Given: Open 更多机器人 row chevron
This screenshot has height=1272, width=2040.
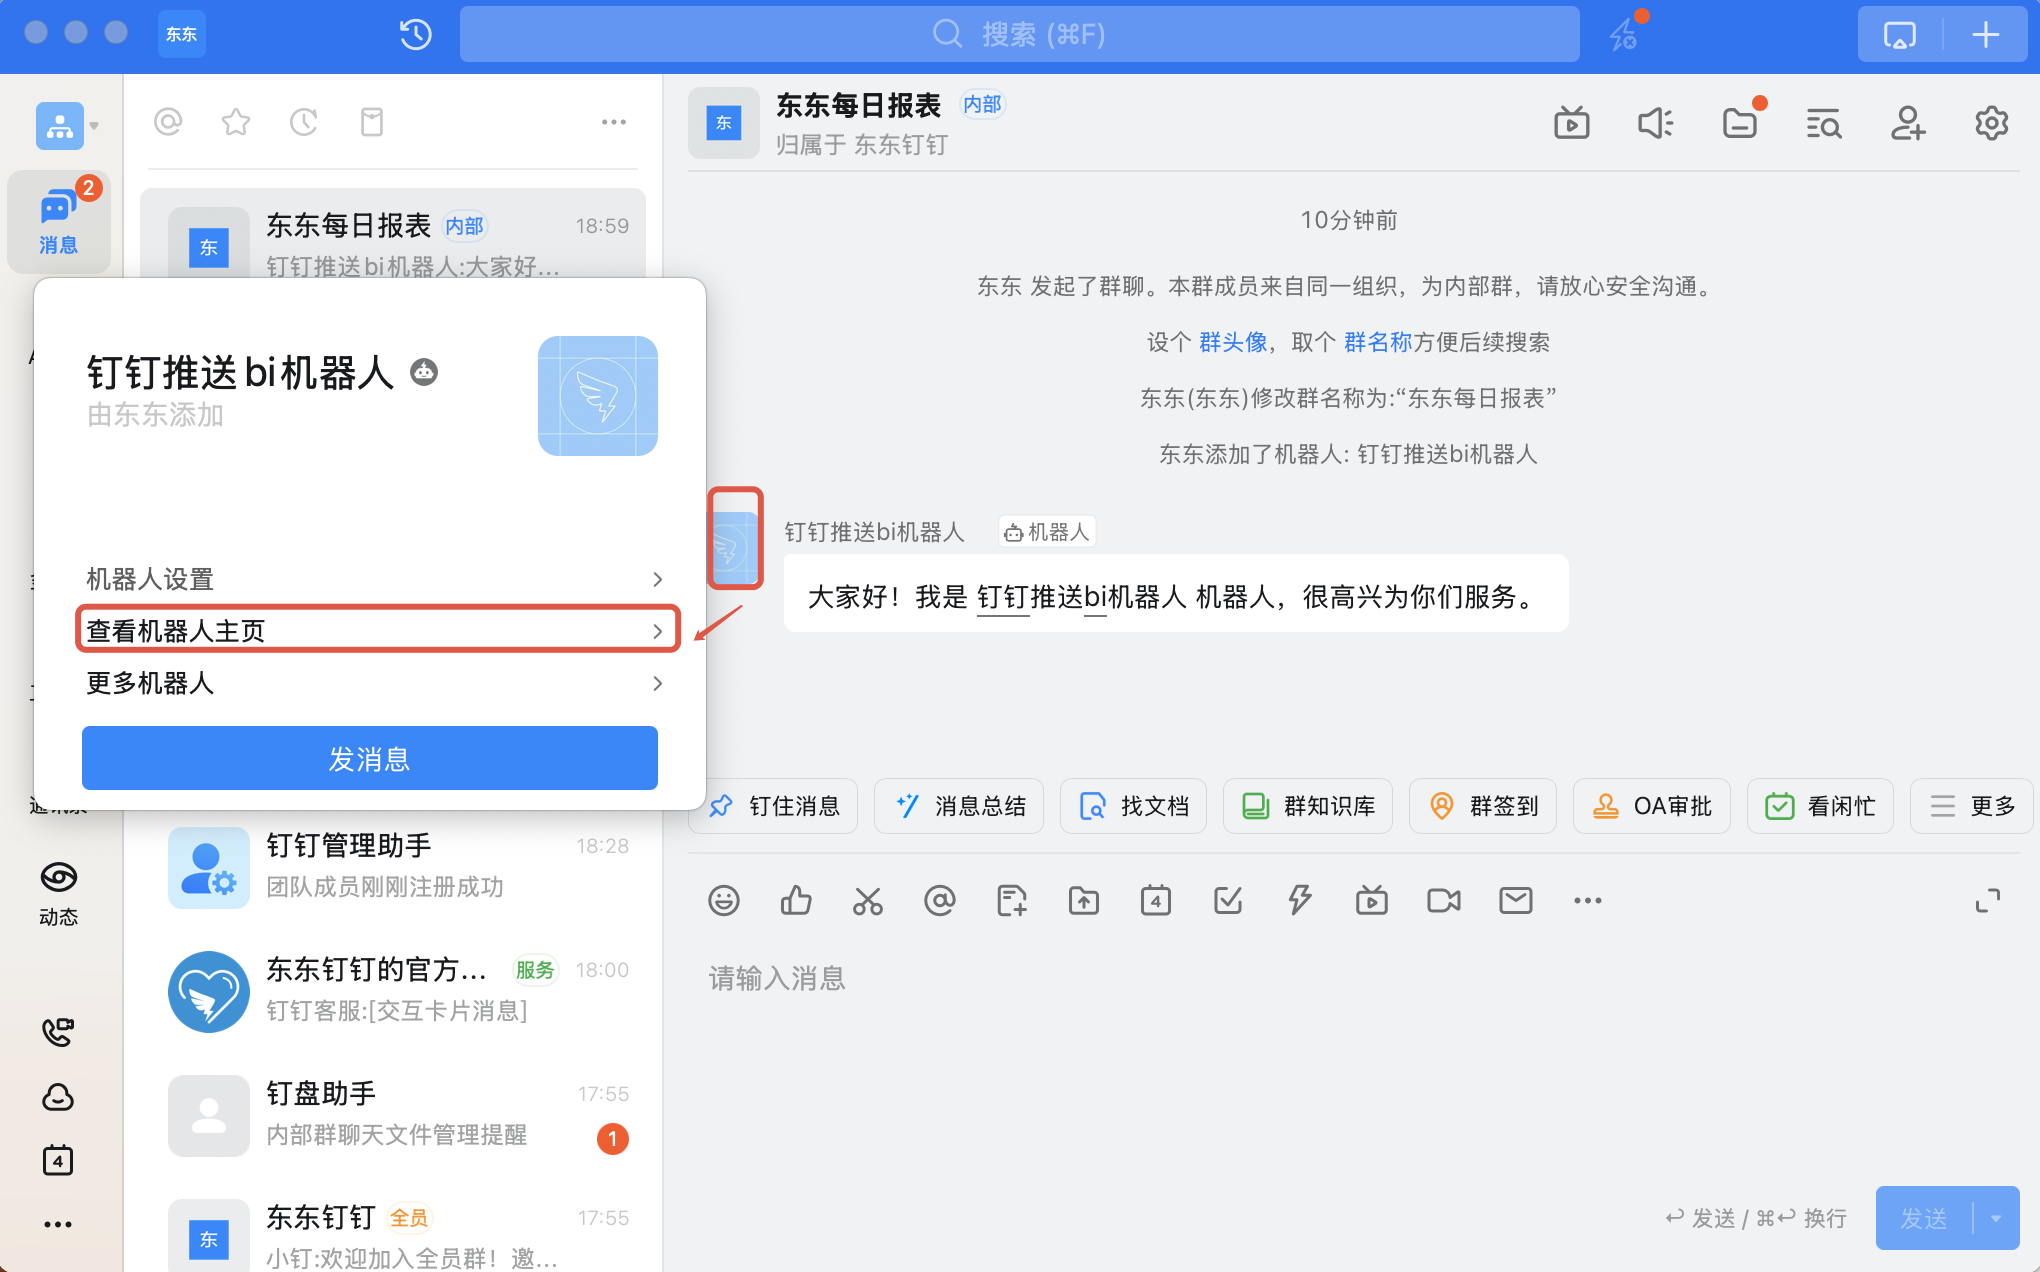Looking at the screenshot, I should point(657,683).
